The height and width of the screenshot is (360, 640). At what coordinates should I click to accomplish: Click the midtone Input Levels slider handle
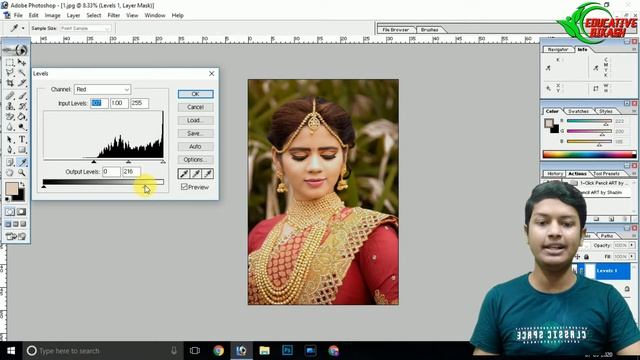coord(129,162)
